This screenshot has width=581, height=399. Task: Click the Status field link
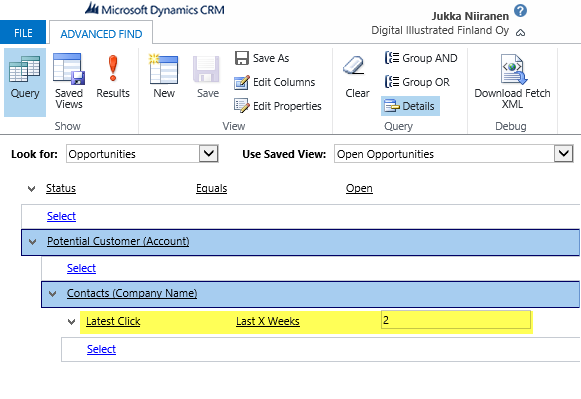pyautogui.click(x=61, y=188)
